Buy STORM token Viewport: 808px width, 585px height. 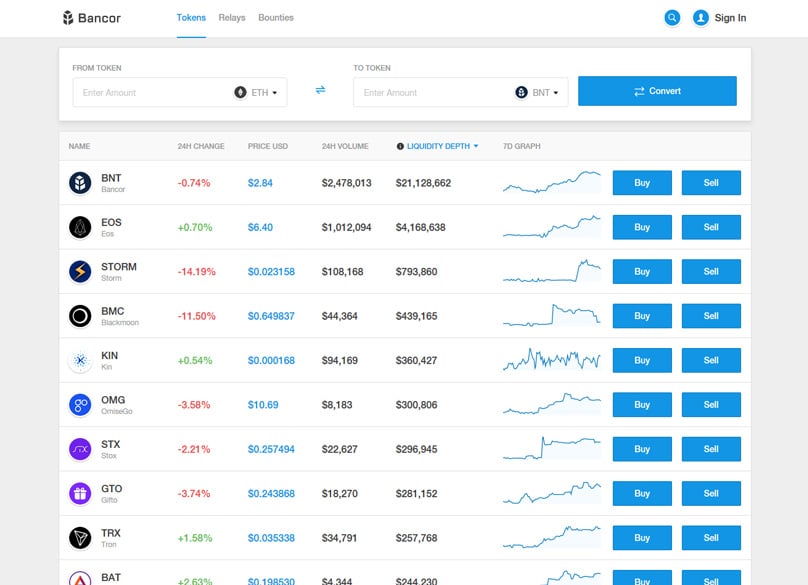(x=642, y=272)
